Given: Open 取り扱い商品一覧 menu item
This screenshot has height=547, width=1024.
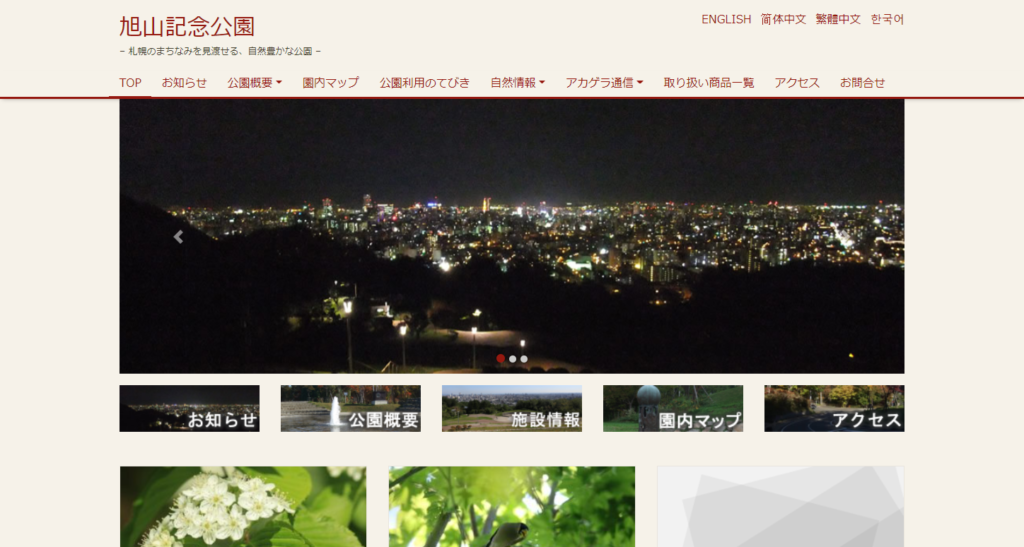Looking at the screenshot, I should point(709,83).
